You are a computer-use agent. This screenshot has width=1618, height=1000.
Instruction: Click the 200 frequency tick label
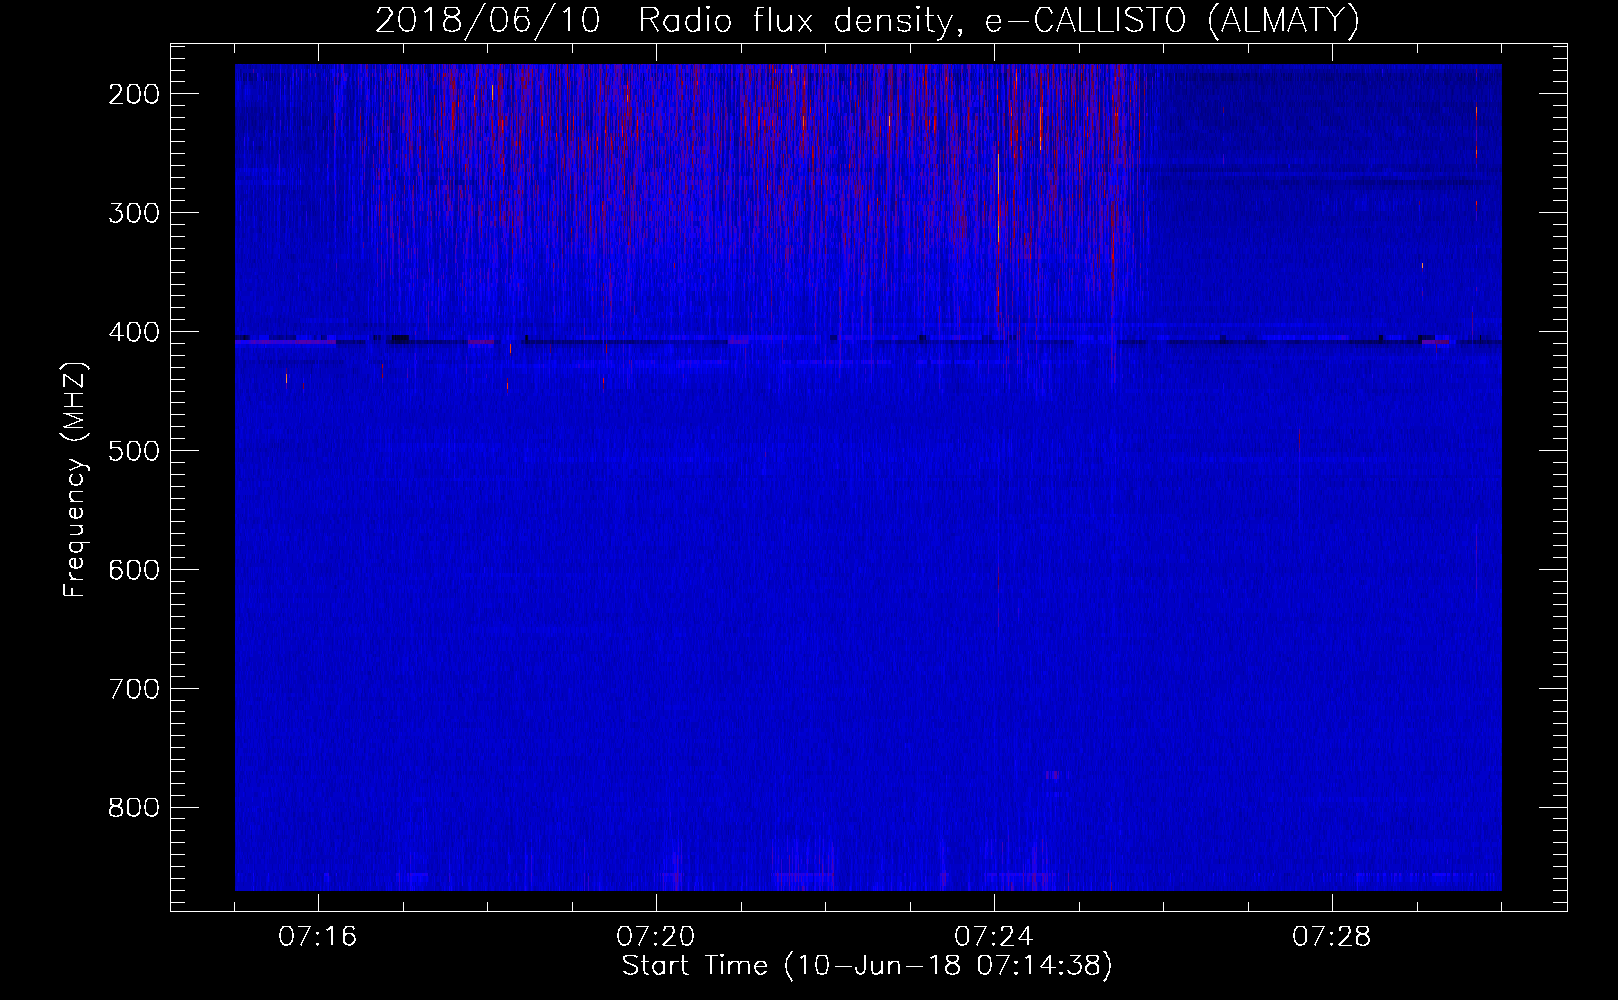point(132,94)
